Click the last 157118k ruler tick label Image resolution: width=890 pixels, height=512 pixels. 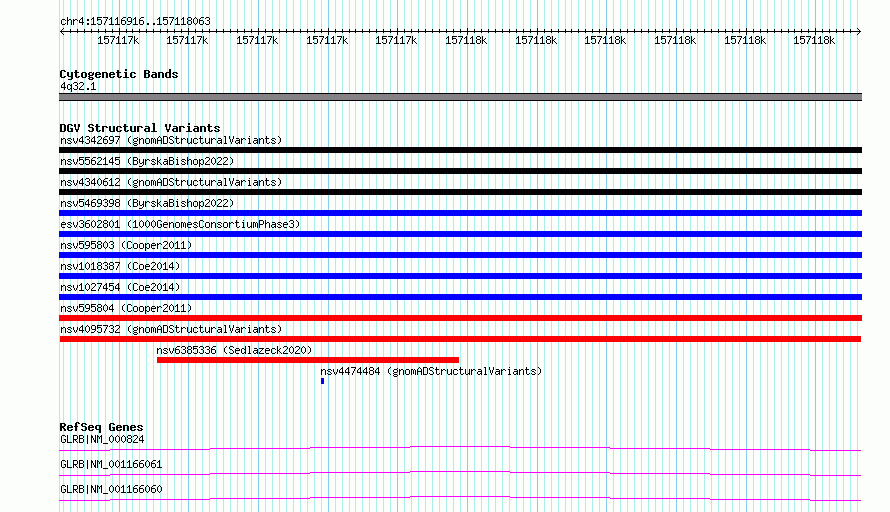coord(814,41)
